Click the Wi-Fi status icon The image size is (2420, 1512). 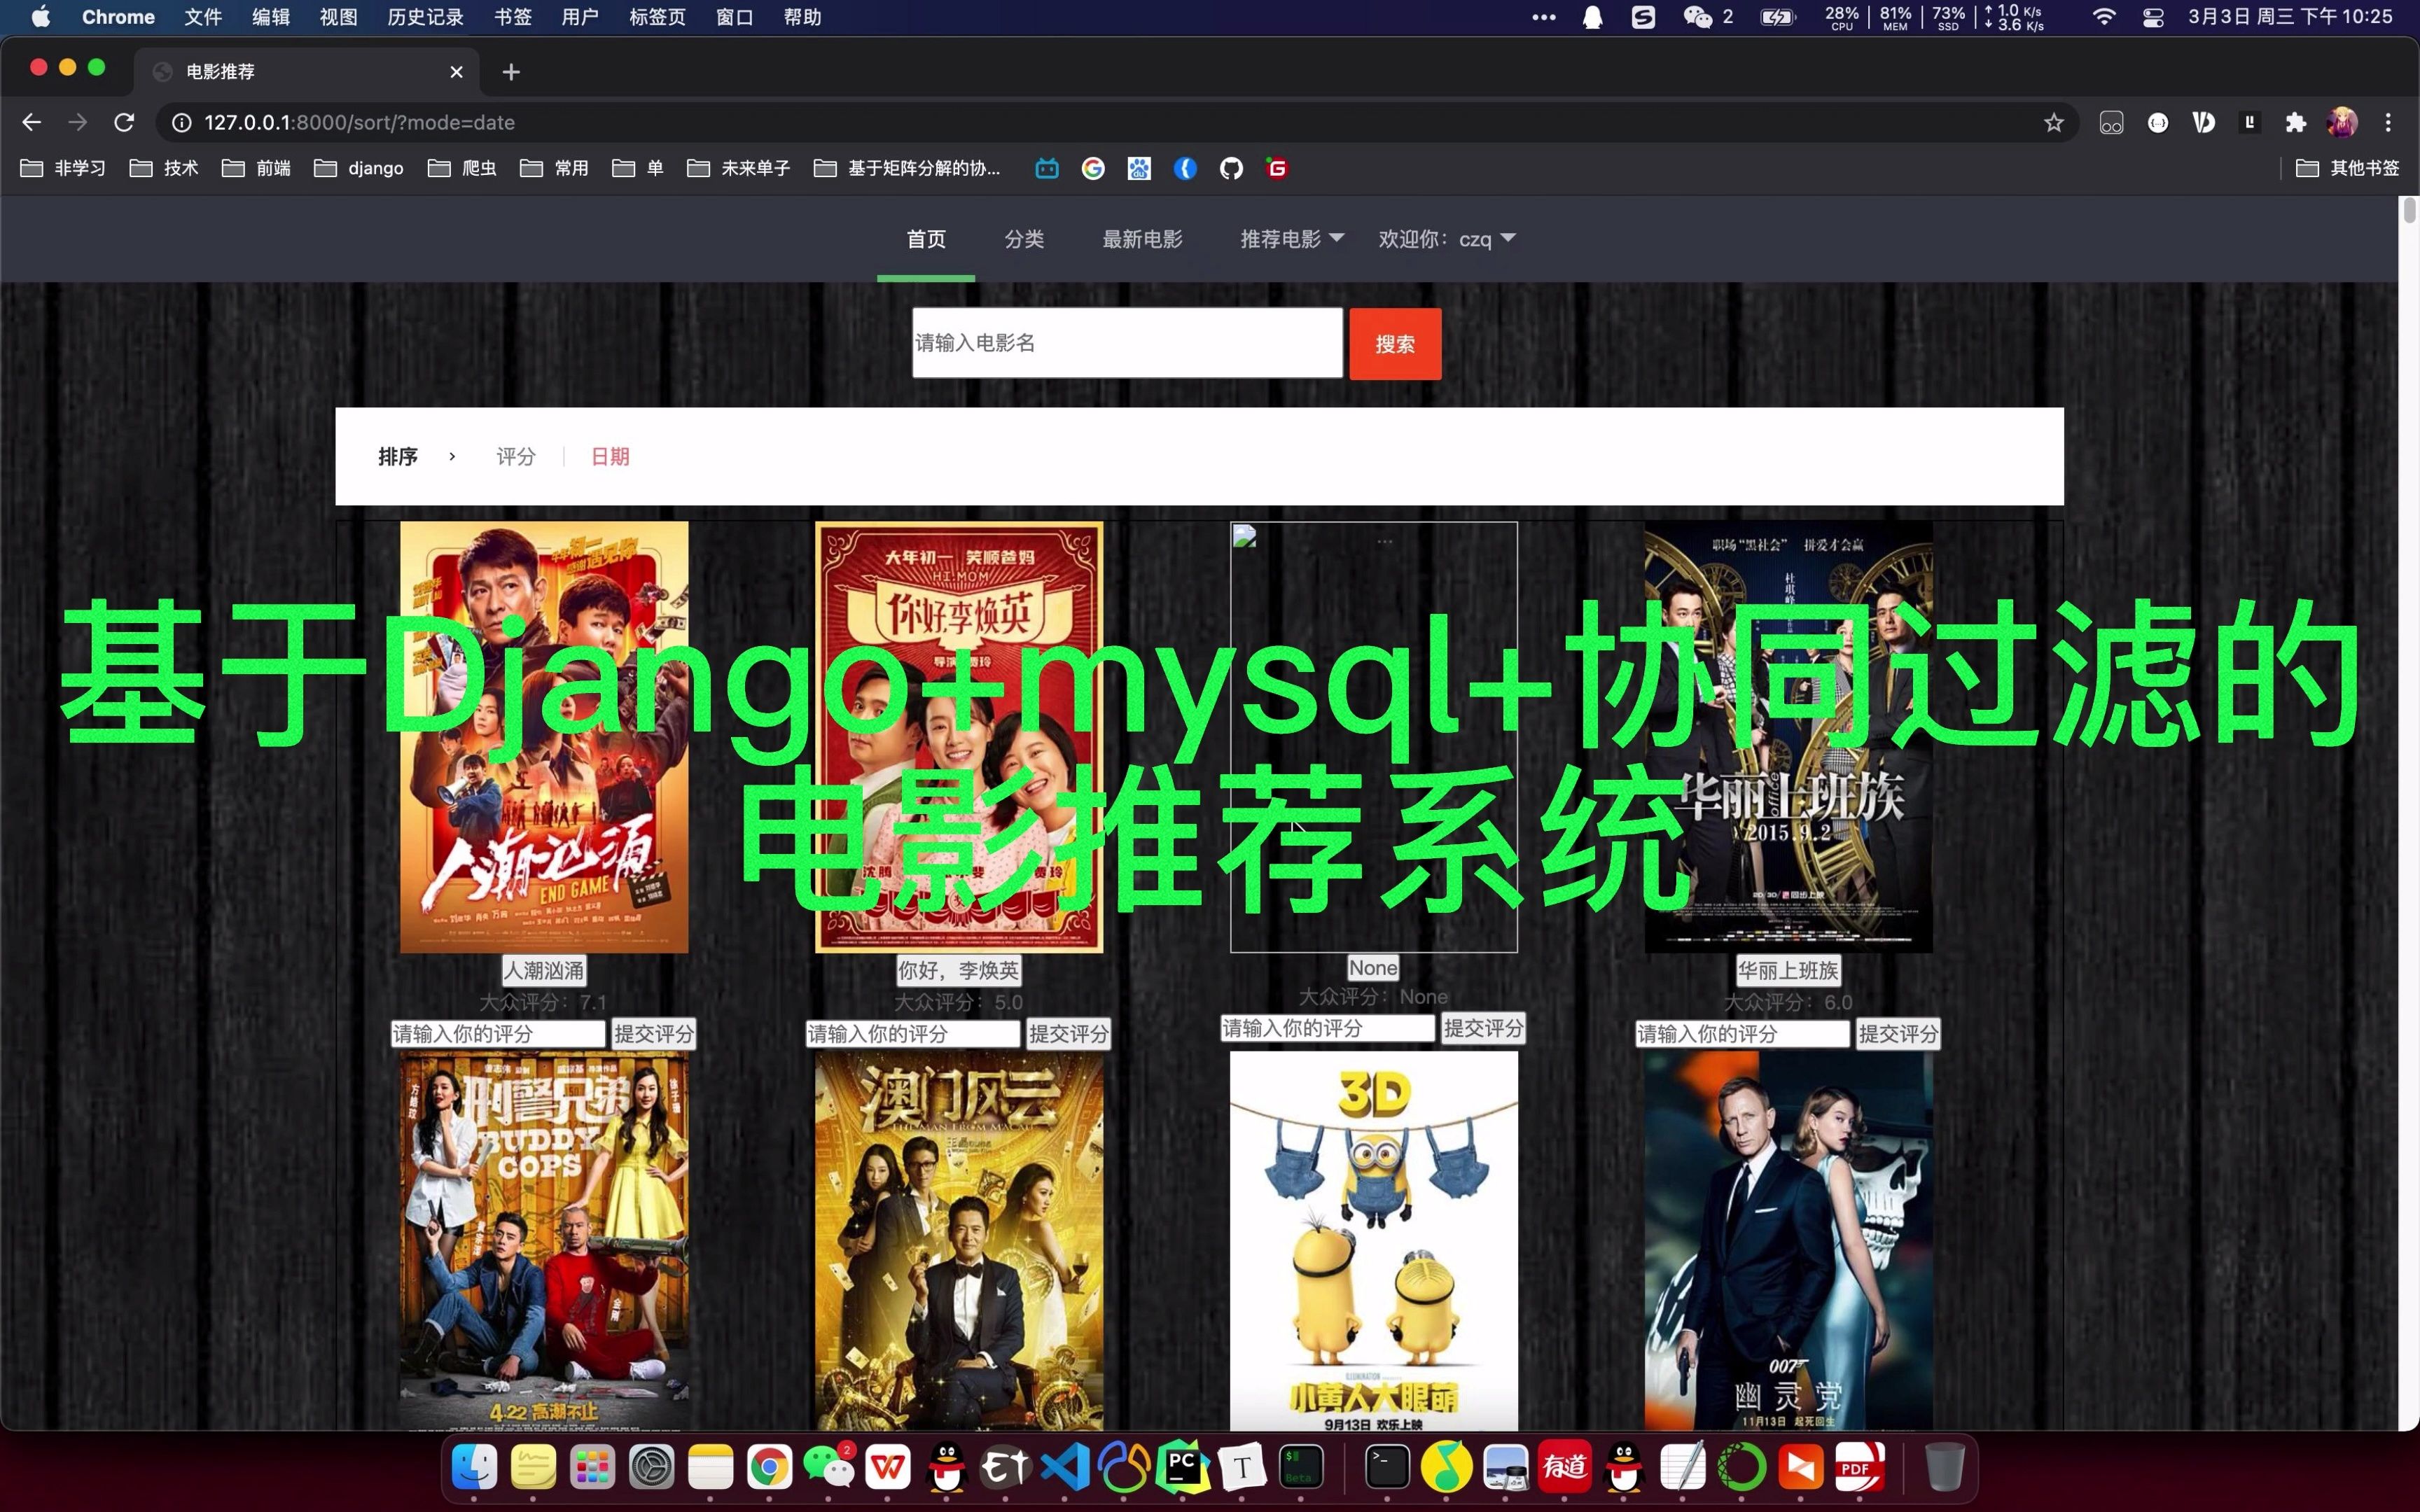tap(2104, 17)
